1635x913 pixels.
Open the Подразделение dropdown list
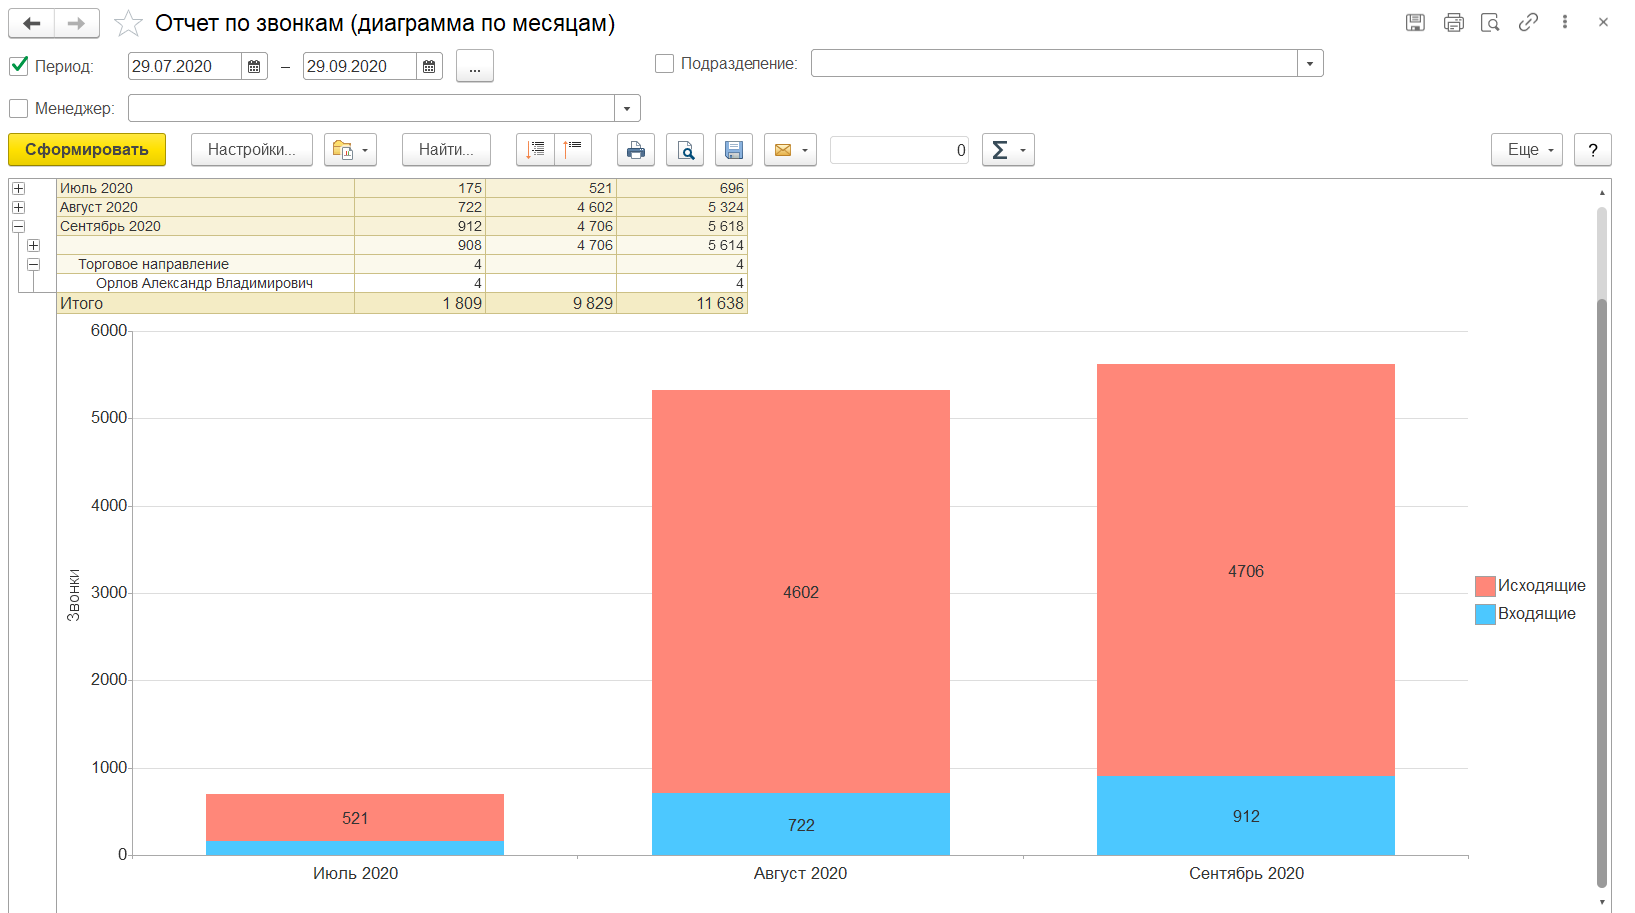coord(1310,63)
